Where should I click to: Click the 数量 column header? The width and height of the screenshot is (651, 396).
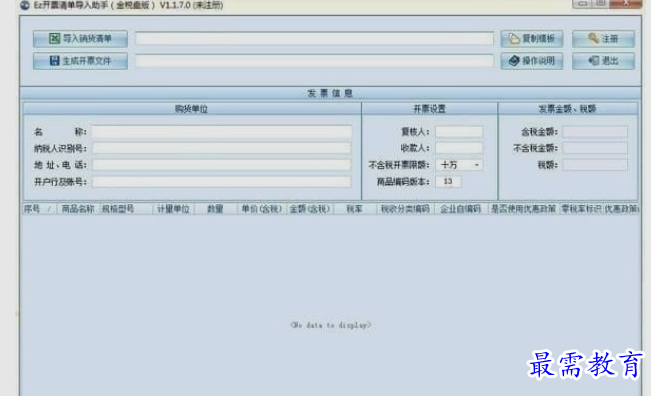(215, 209)
